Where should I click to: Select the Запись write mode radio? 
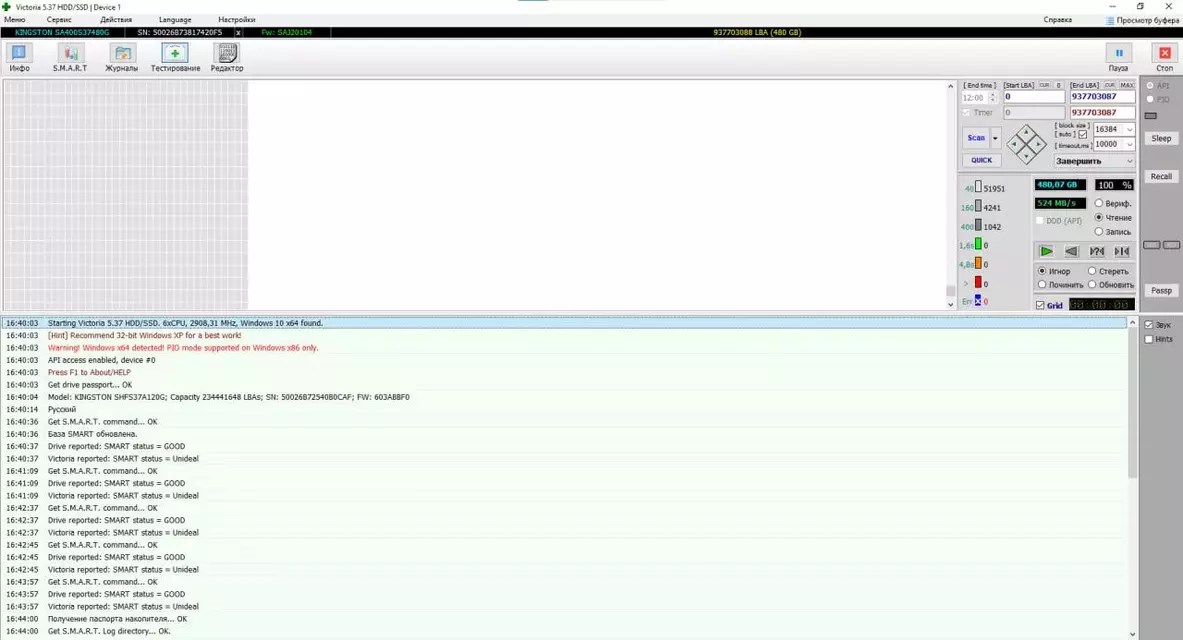(x=1098, y=232)
